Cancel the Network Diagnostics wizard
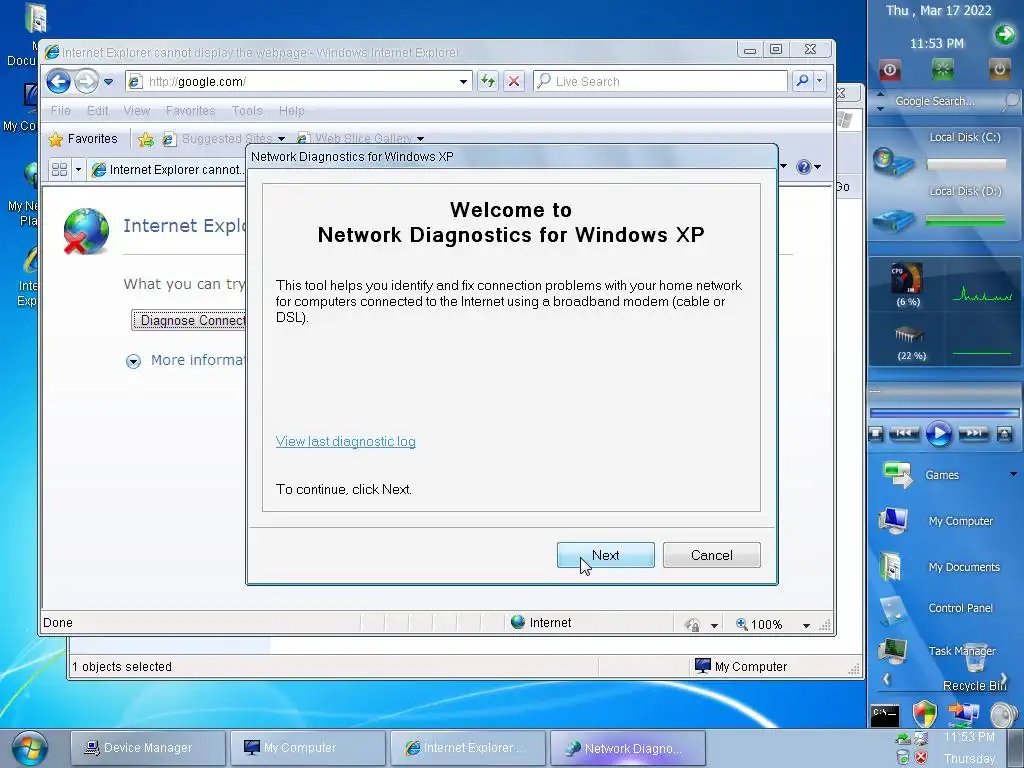This screenshot has height=768, width=1024. (711, 555)
